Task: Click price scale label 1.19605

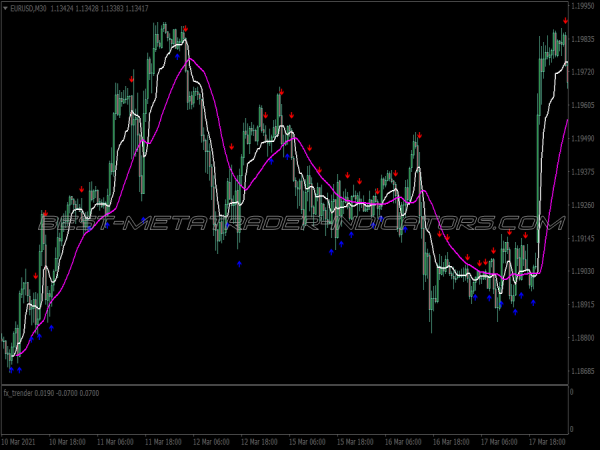Action: [583, 105]
